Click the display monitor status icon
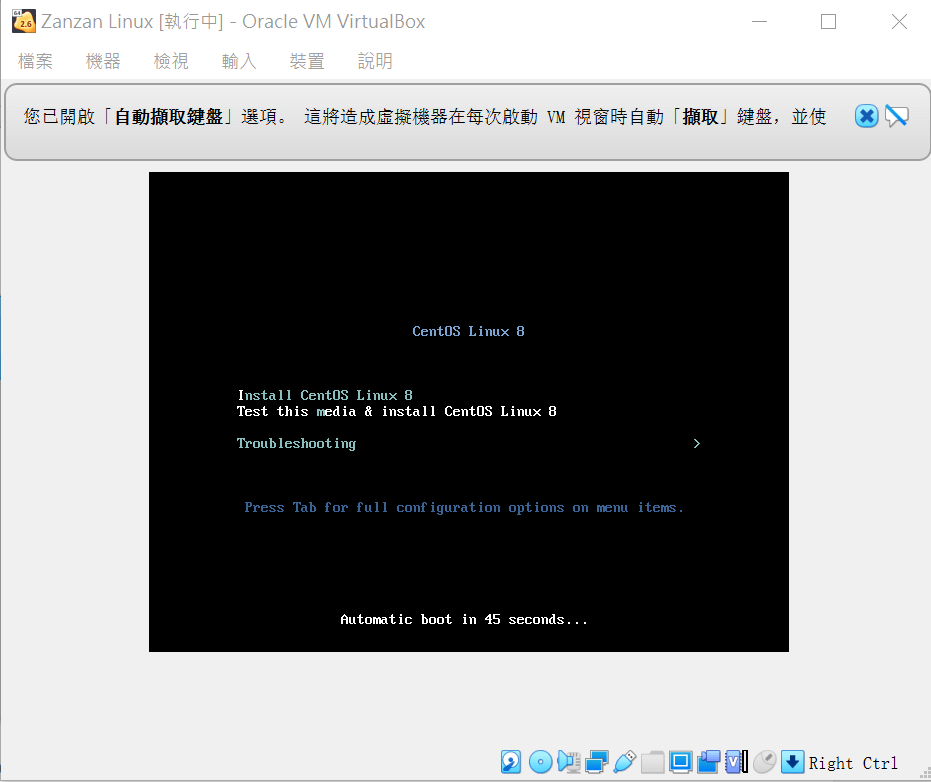 680,762
